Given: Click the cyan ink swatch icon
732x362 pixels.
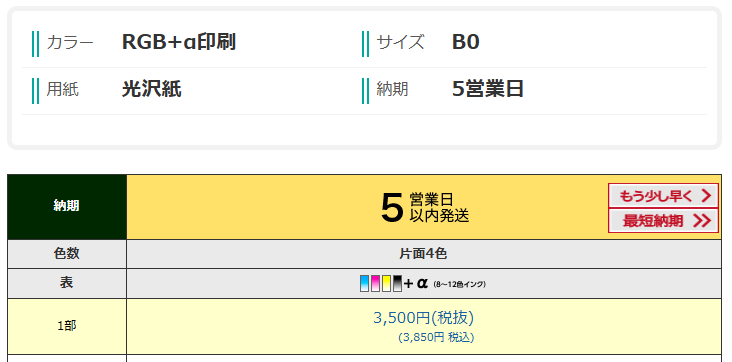Looking at the screenshot, I should coord(365,284).
